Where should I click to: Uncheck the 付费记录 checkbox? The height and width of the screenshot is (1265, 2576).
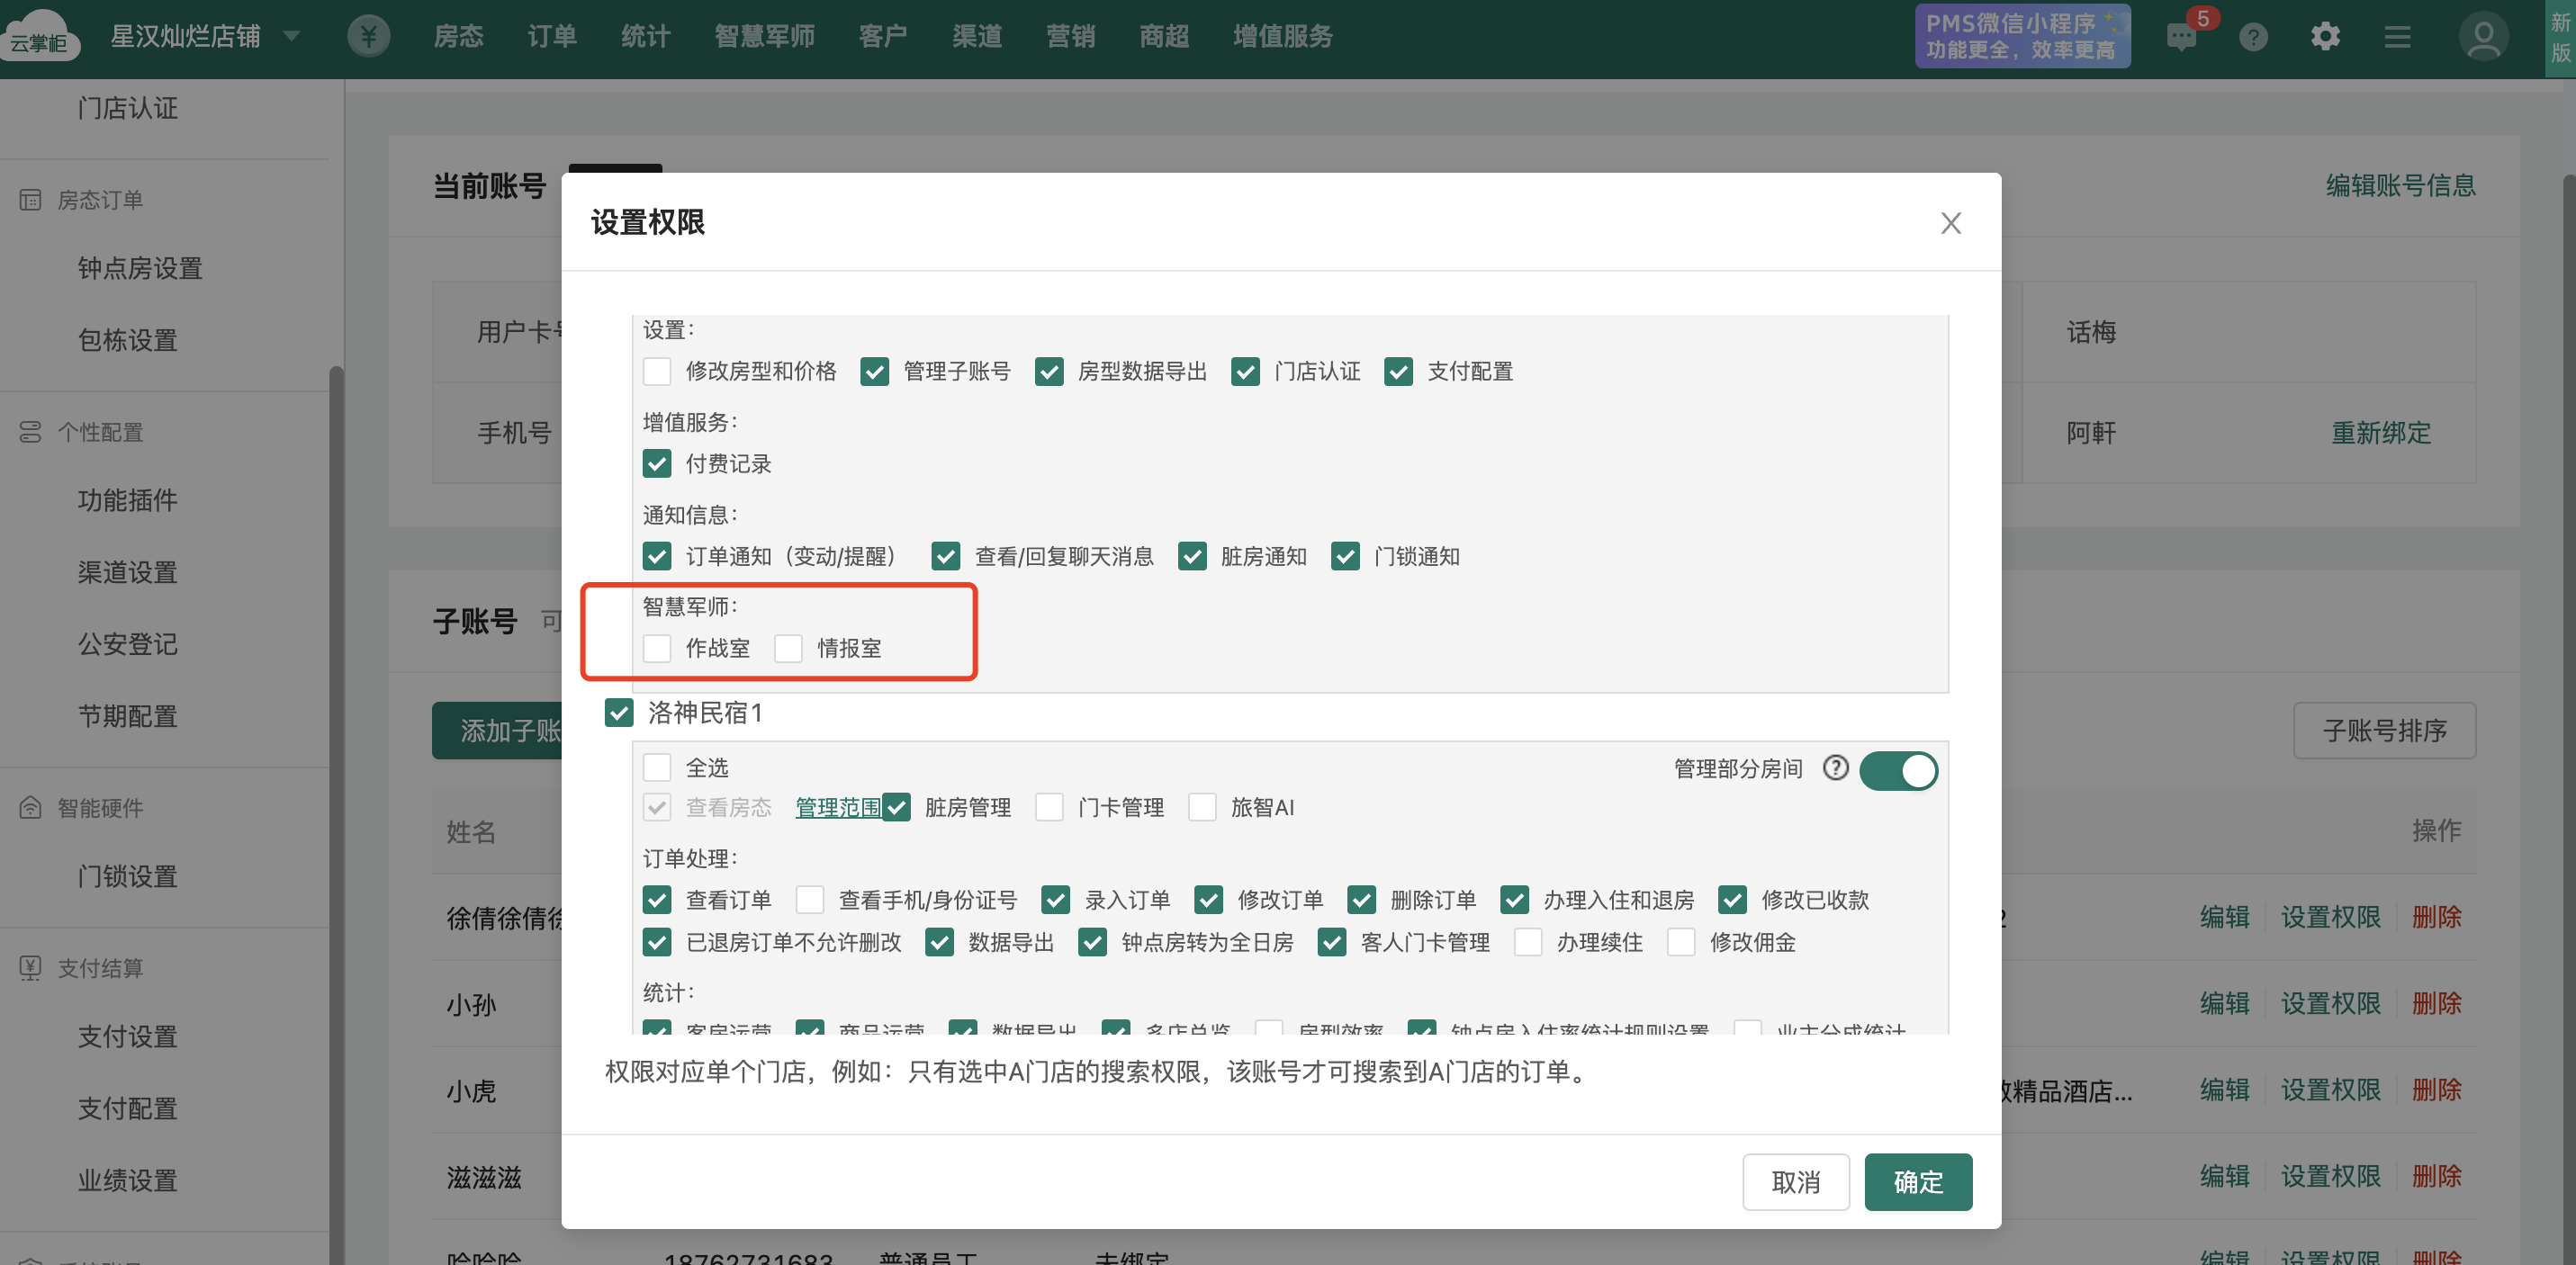pos(657,463)
